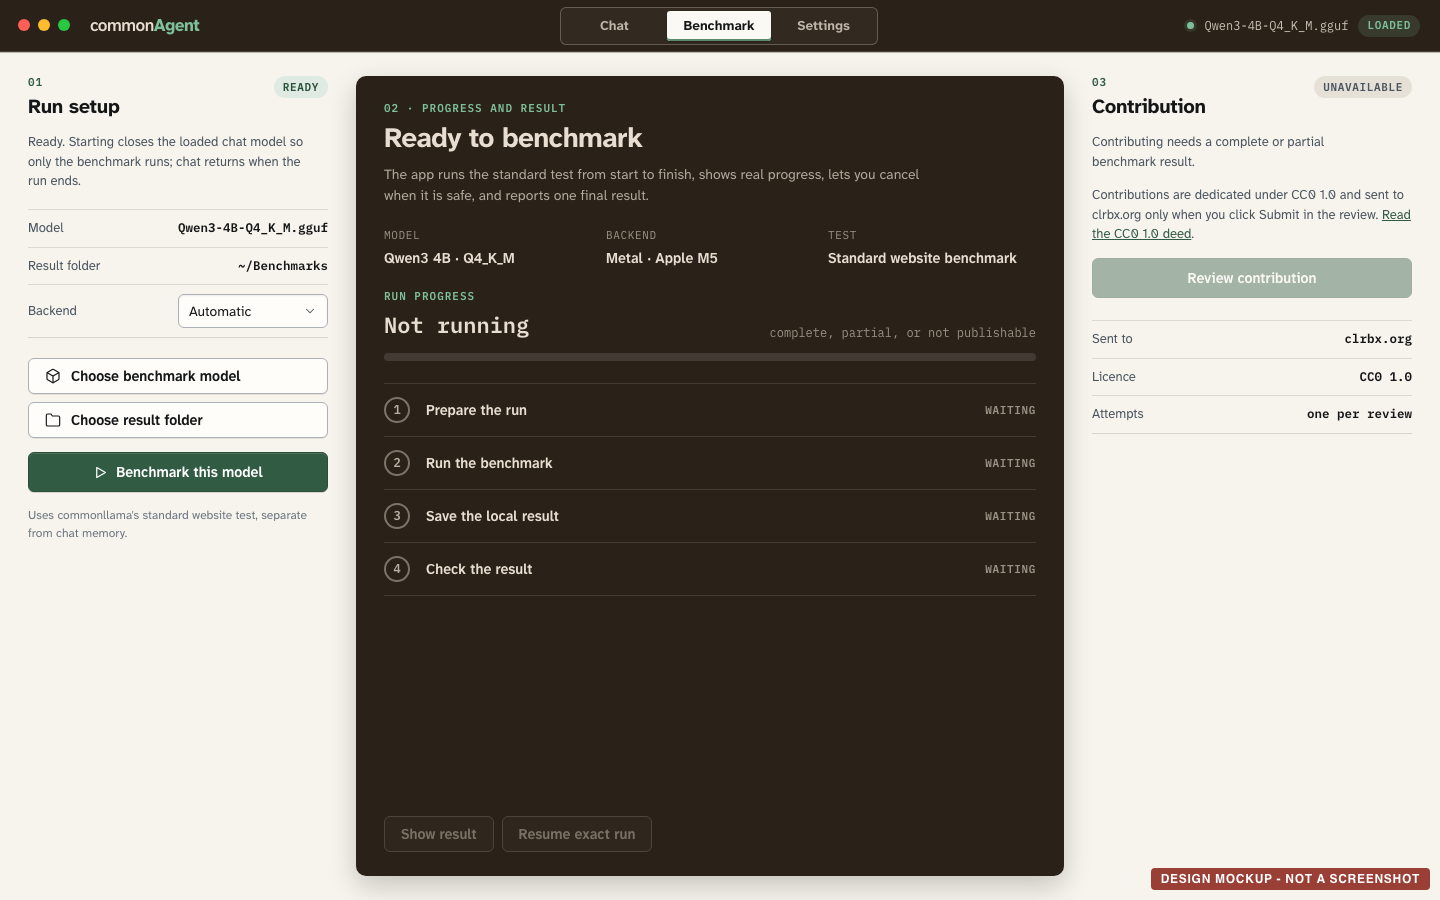This screenshot has height=900, width=1440.
Task: Click the UNAVAILABLE badge in Contribution
Action: (x=1363, y=87)
